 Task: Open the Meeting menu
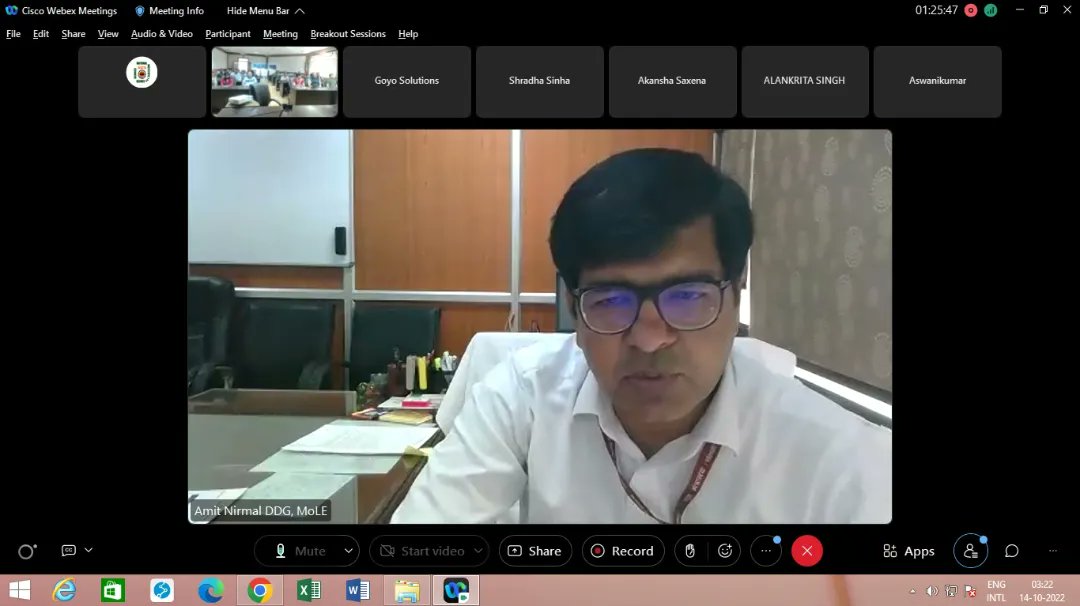[280, 34]
